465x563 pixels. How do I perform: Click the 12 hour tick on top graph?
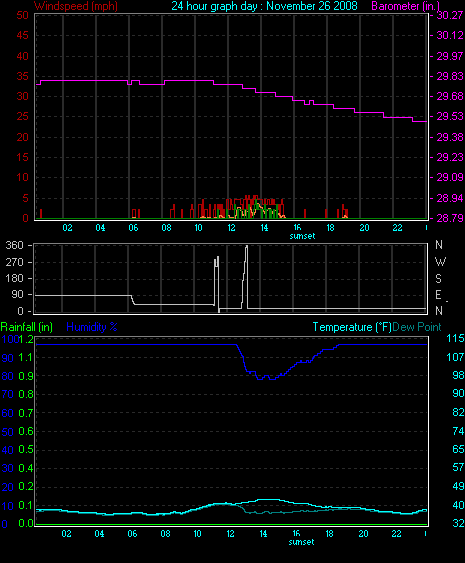(231, 228)
